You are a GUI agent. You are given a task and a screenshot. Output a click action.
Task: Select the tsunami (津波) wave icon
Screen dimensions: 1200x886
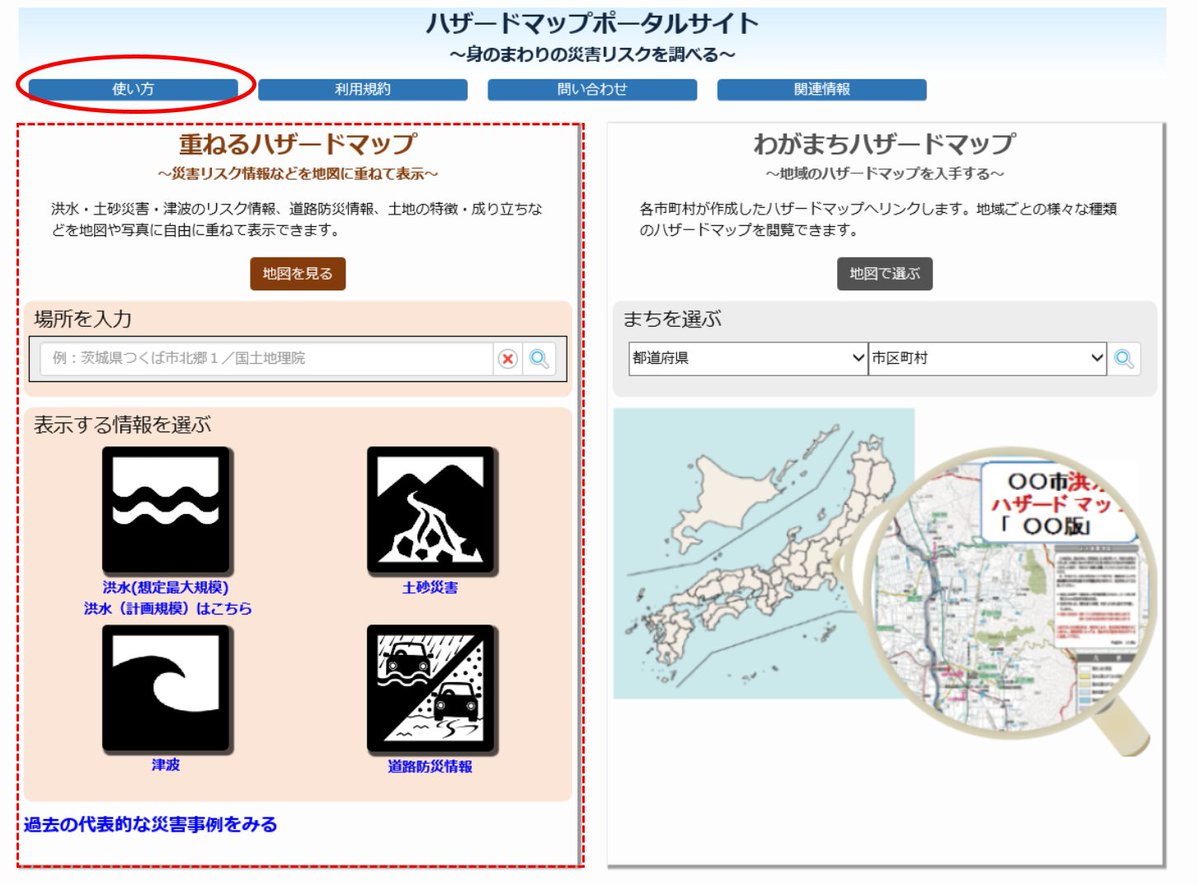(168, 690)
